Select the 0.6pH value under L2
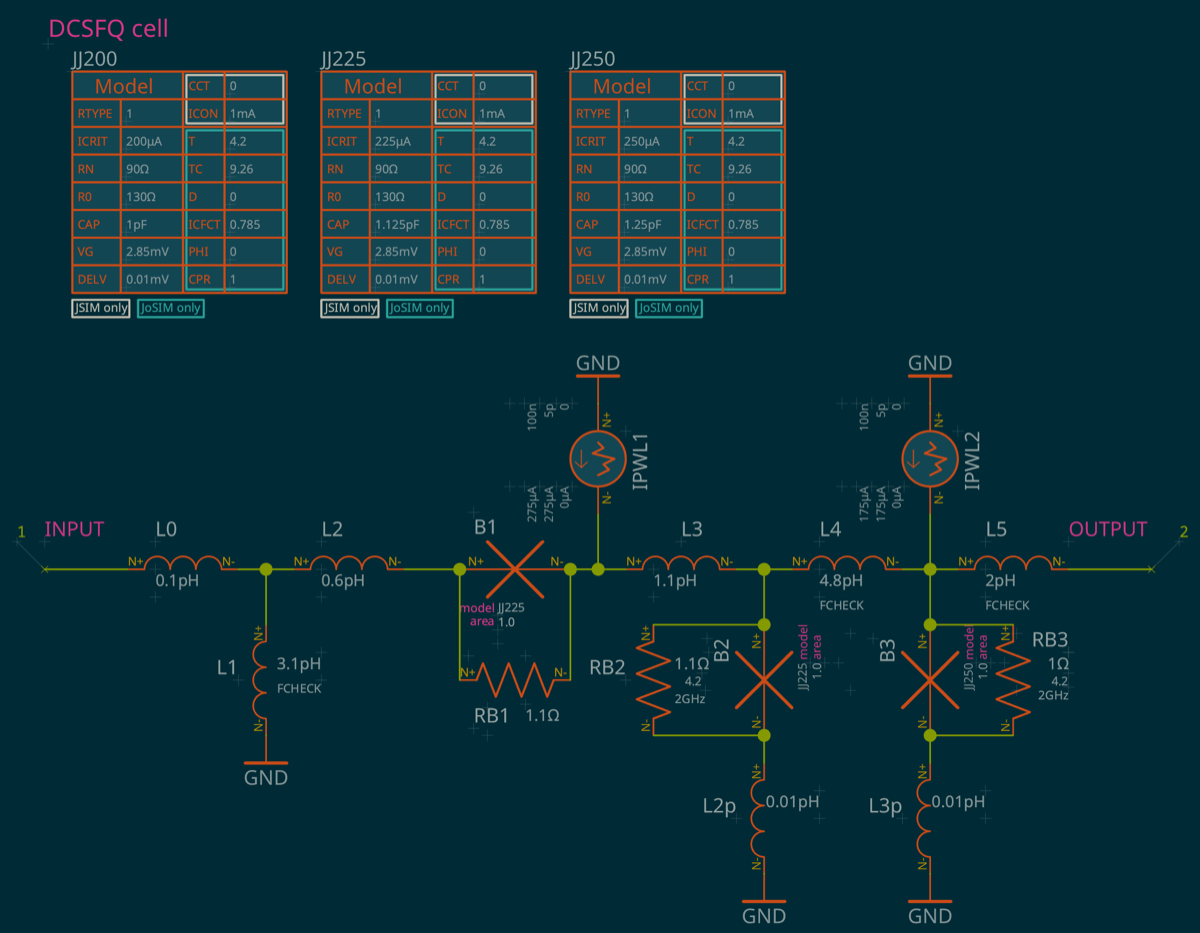Viewport: 1200px width, 933px height. tap(341, 580)
